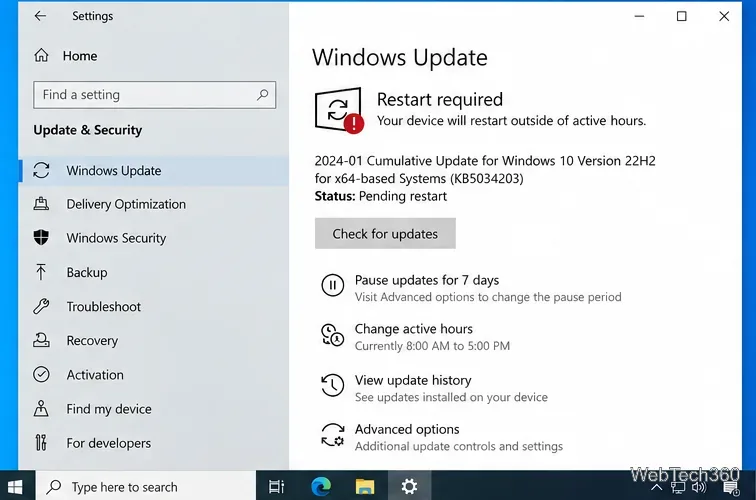Click the magnifier icon in Find a setting
Screen dimensions: 756x500
tap(263, 95)
